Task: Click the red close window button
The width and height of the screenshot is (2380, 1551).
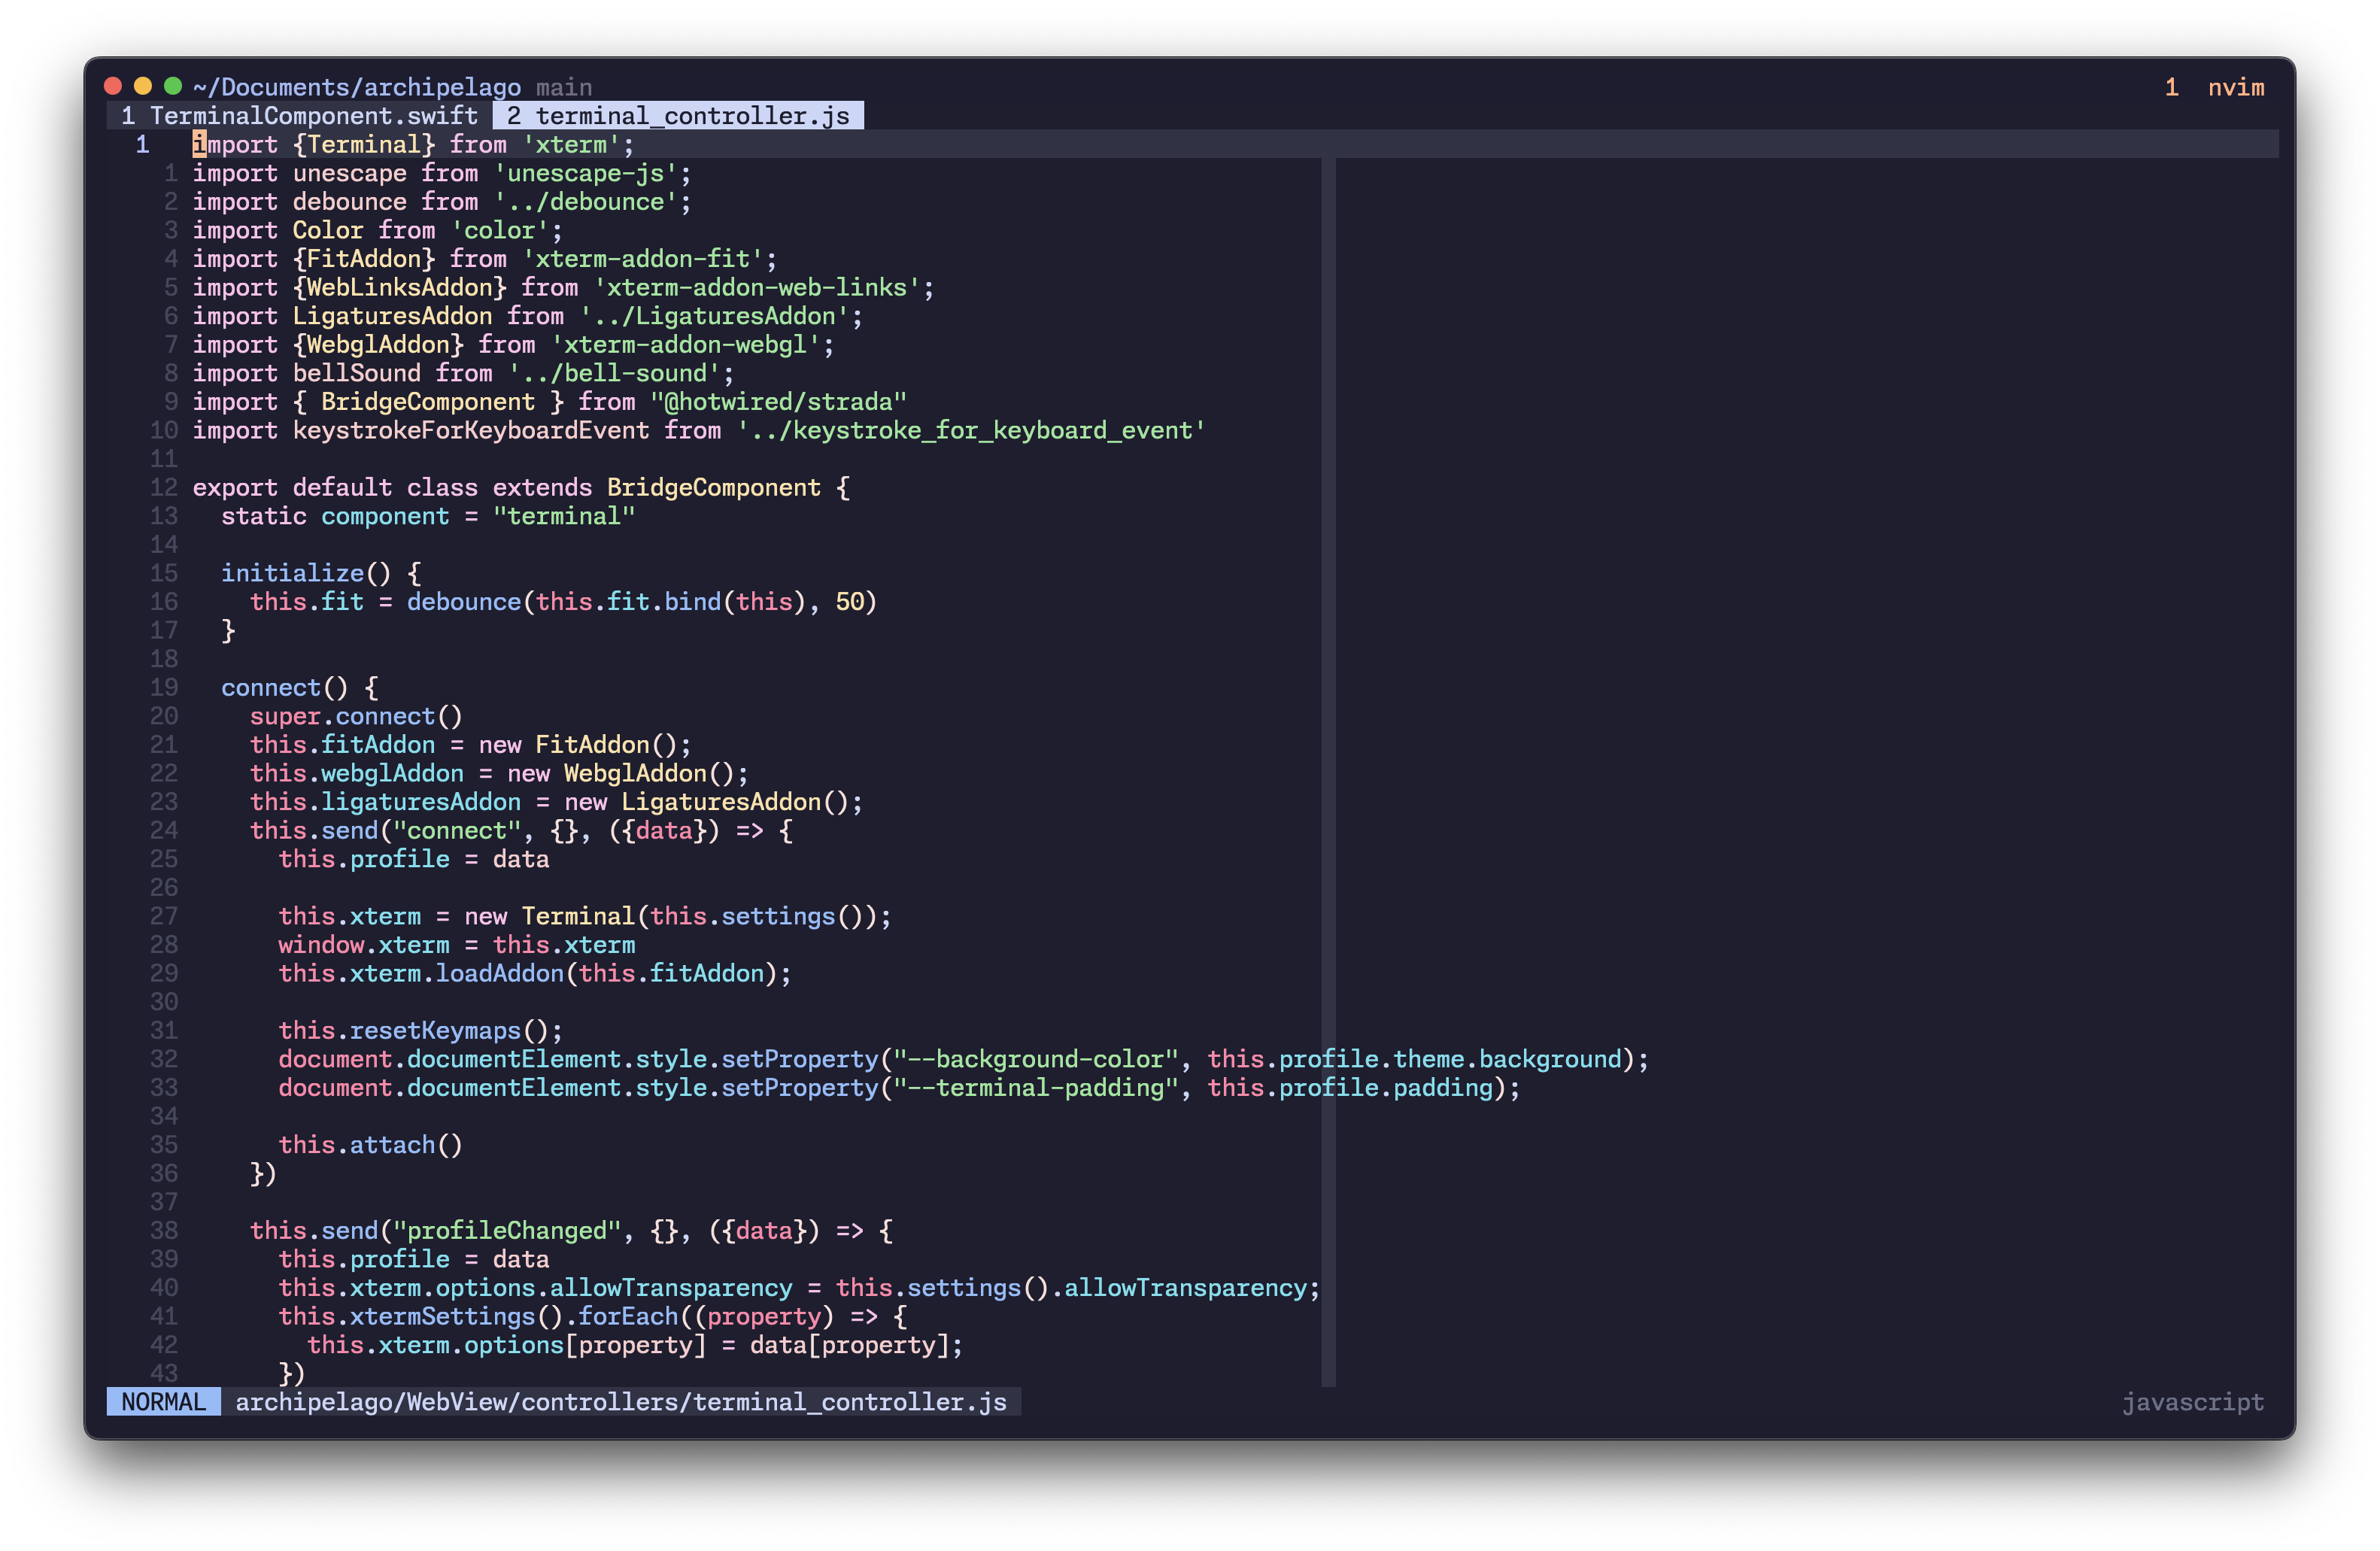Action: tap(113, 87)
